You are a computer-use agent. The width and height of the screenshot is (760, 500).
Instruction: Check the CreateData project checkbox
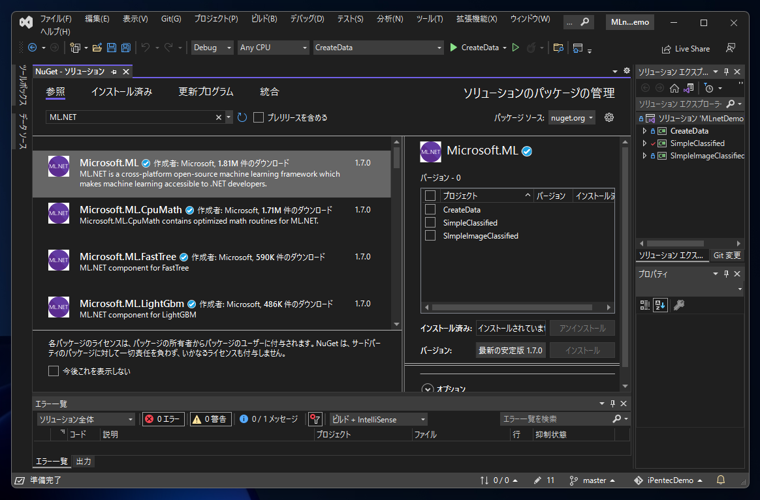pyautogui.click(x=430, y=209)
